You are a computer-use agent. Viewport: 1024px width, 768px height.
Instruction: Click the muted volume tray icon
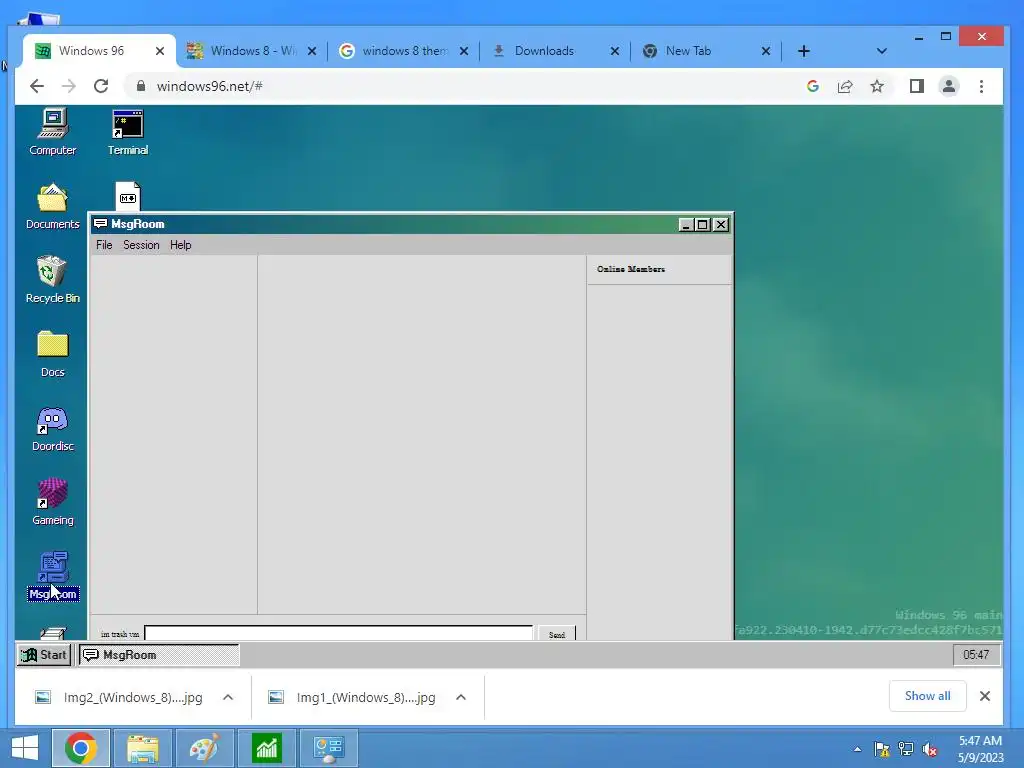(x=929, y=749)
